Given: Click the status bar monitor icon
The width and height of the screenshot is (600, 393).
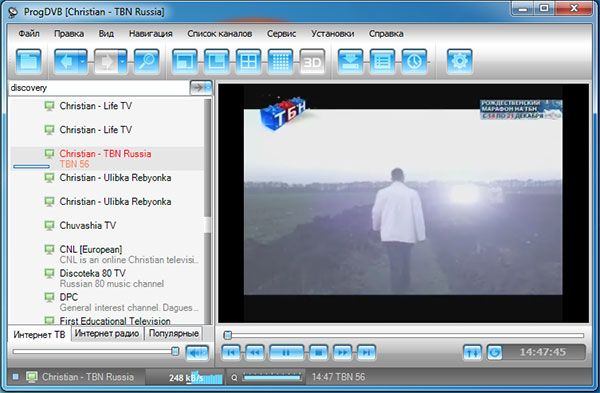Looking at the screenshot, I should tap(32, 377).
